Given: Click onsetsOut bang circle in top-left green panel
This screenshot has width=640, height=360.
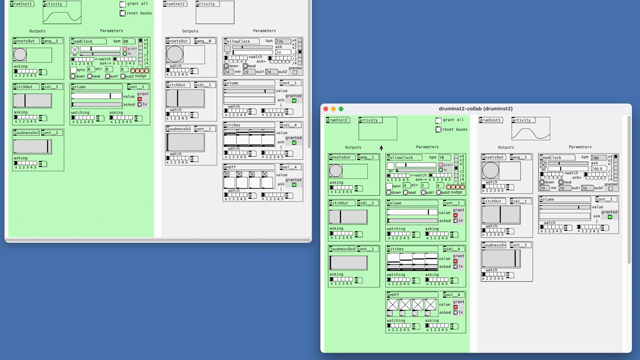Looking at the screenshot, I should tap(20, 54).
